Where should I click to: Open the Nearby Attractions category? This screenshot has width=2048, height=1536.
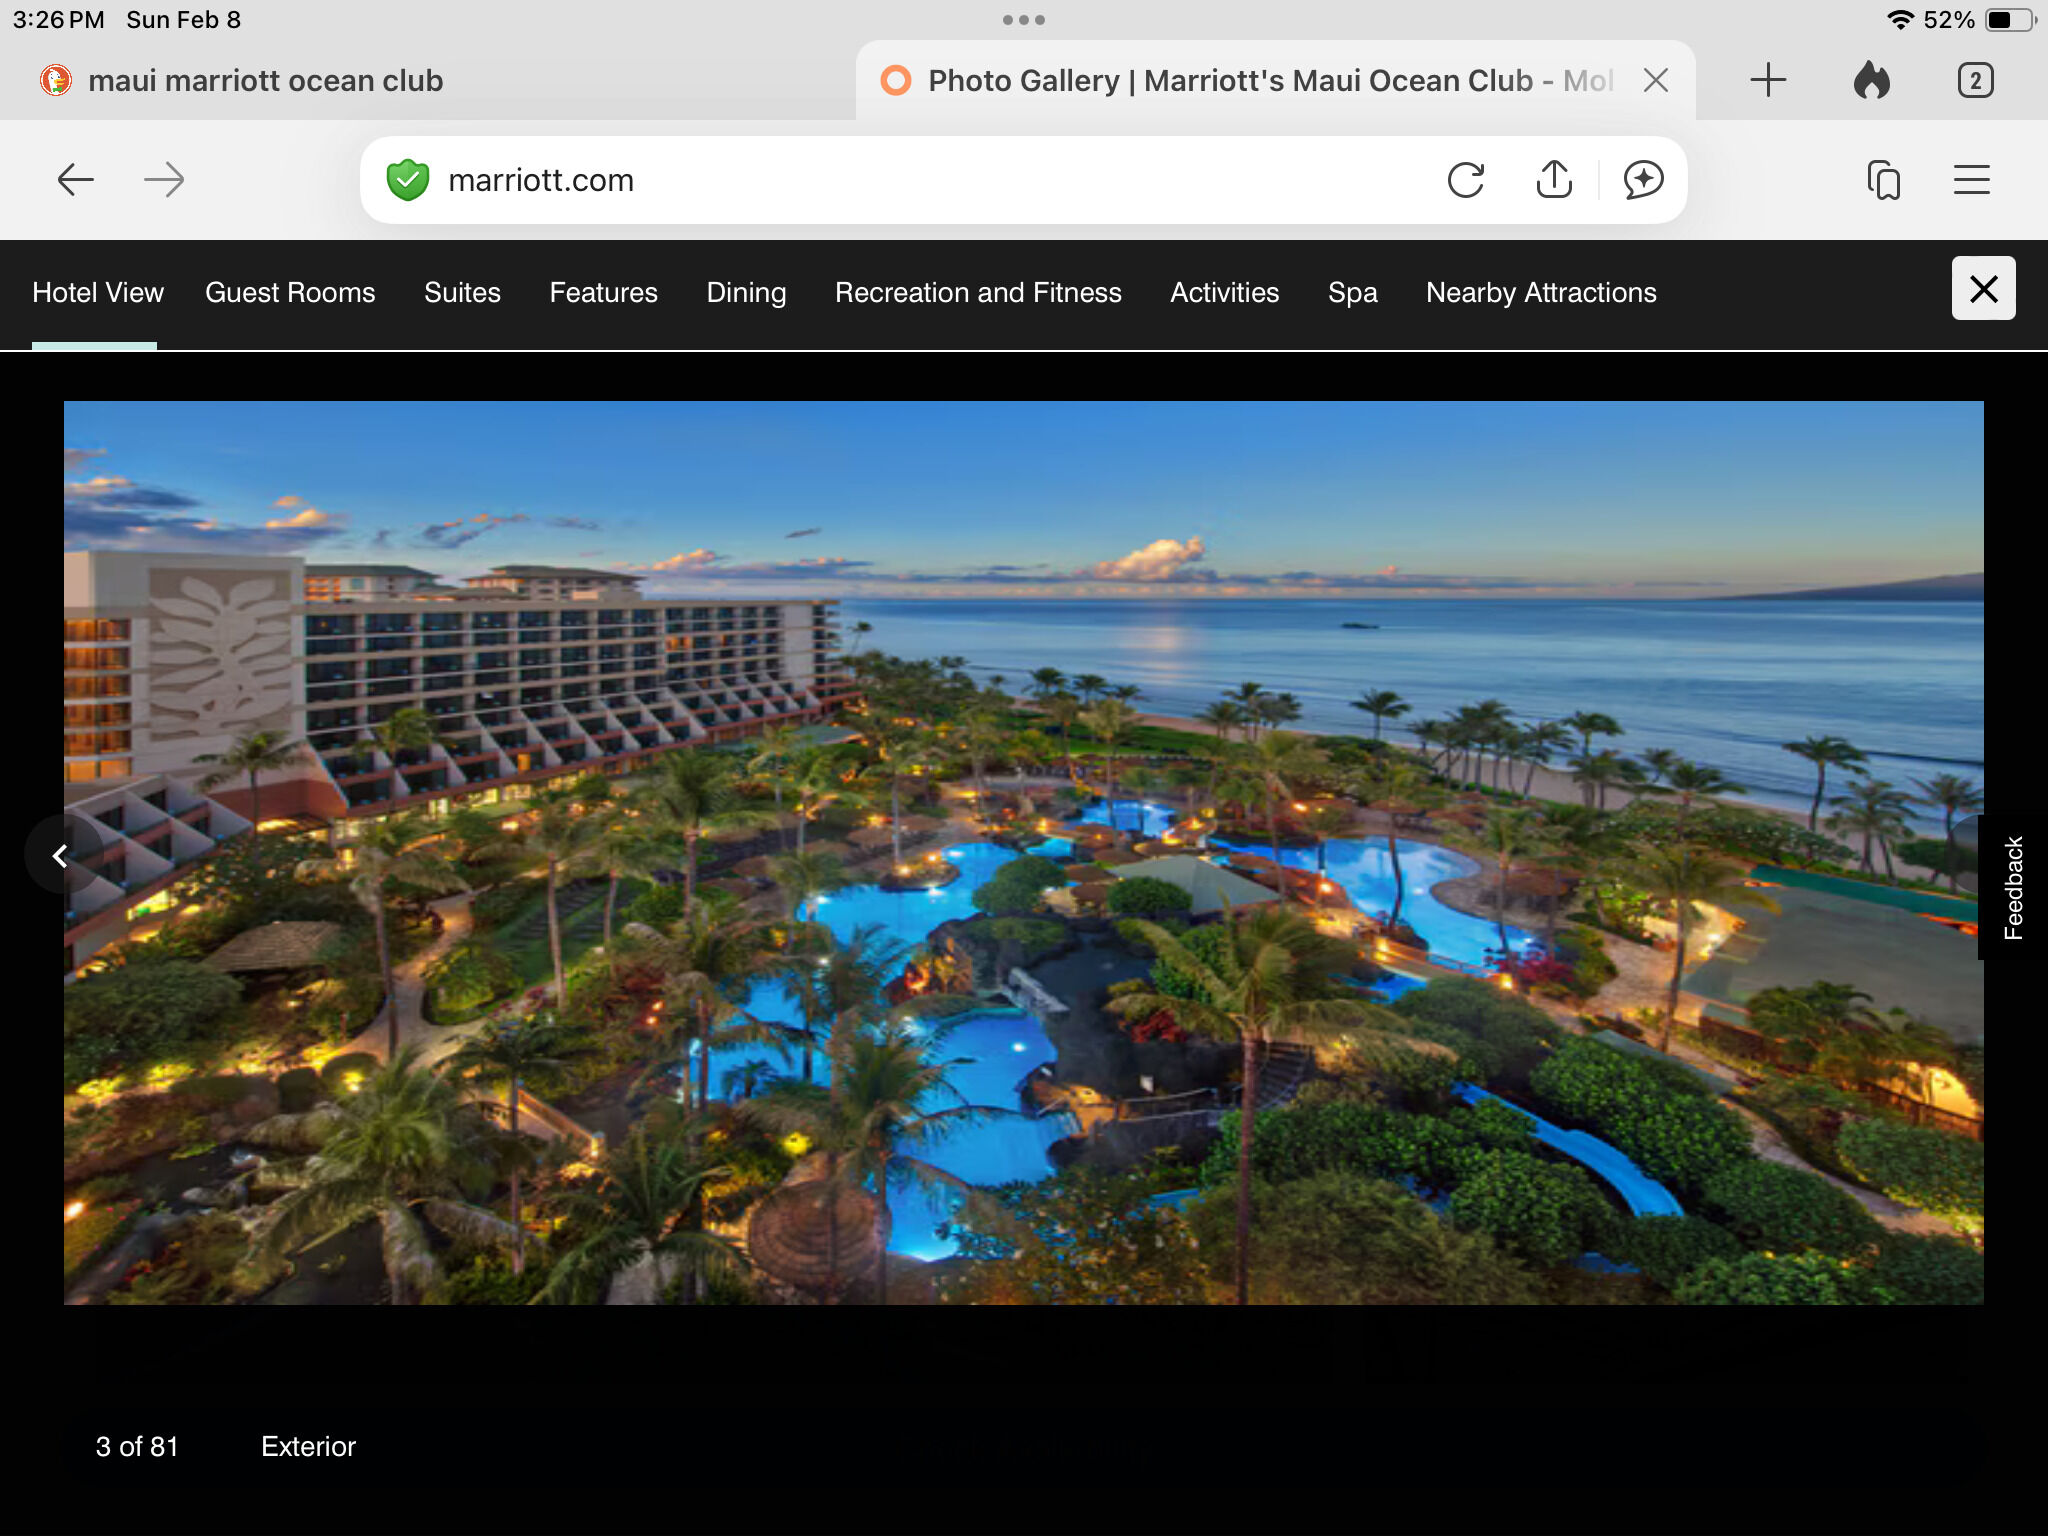[x=1541, y=293]
